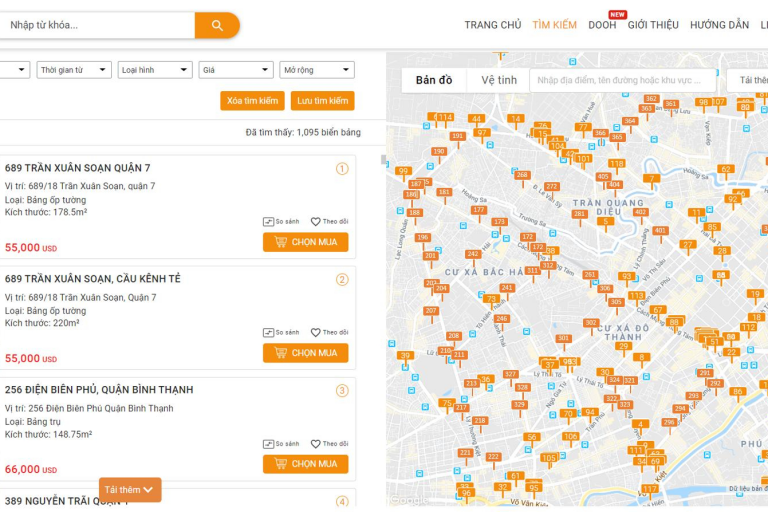Click the orange search magnifier button
This screenshot has width=768, height=512.
(x=217, y=25)
